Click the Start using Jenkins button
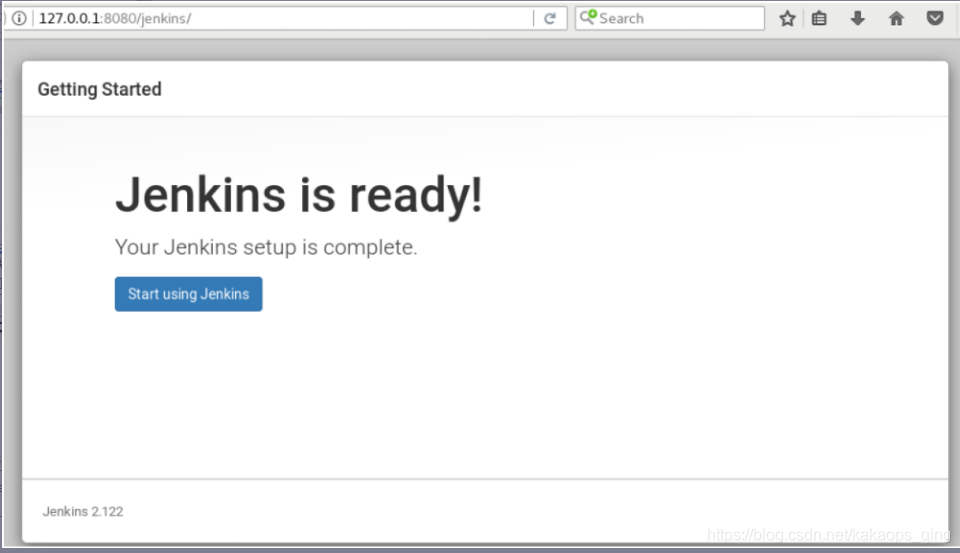 pyautogui.click(x=188, y=294)
